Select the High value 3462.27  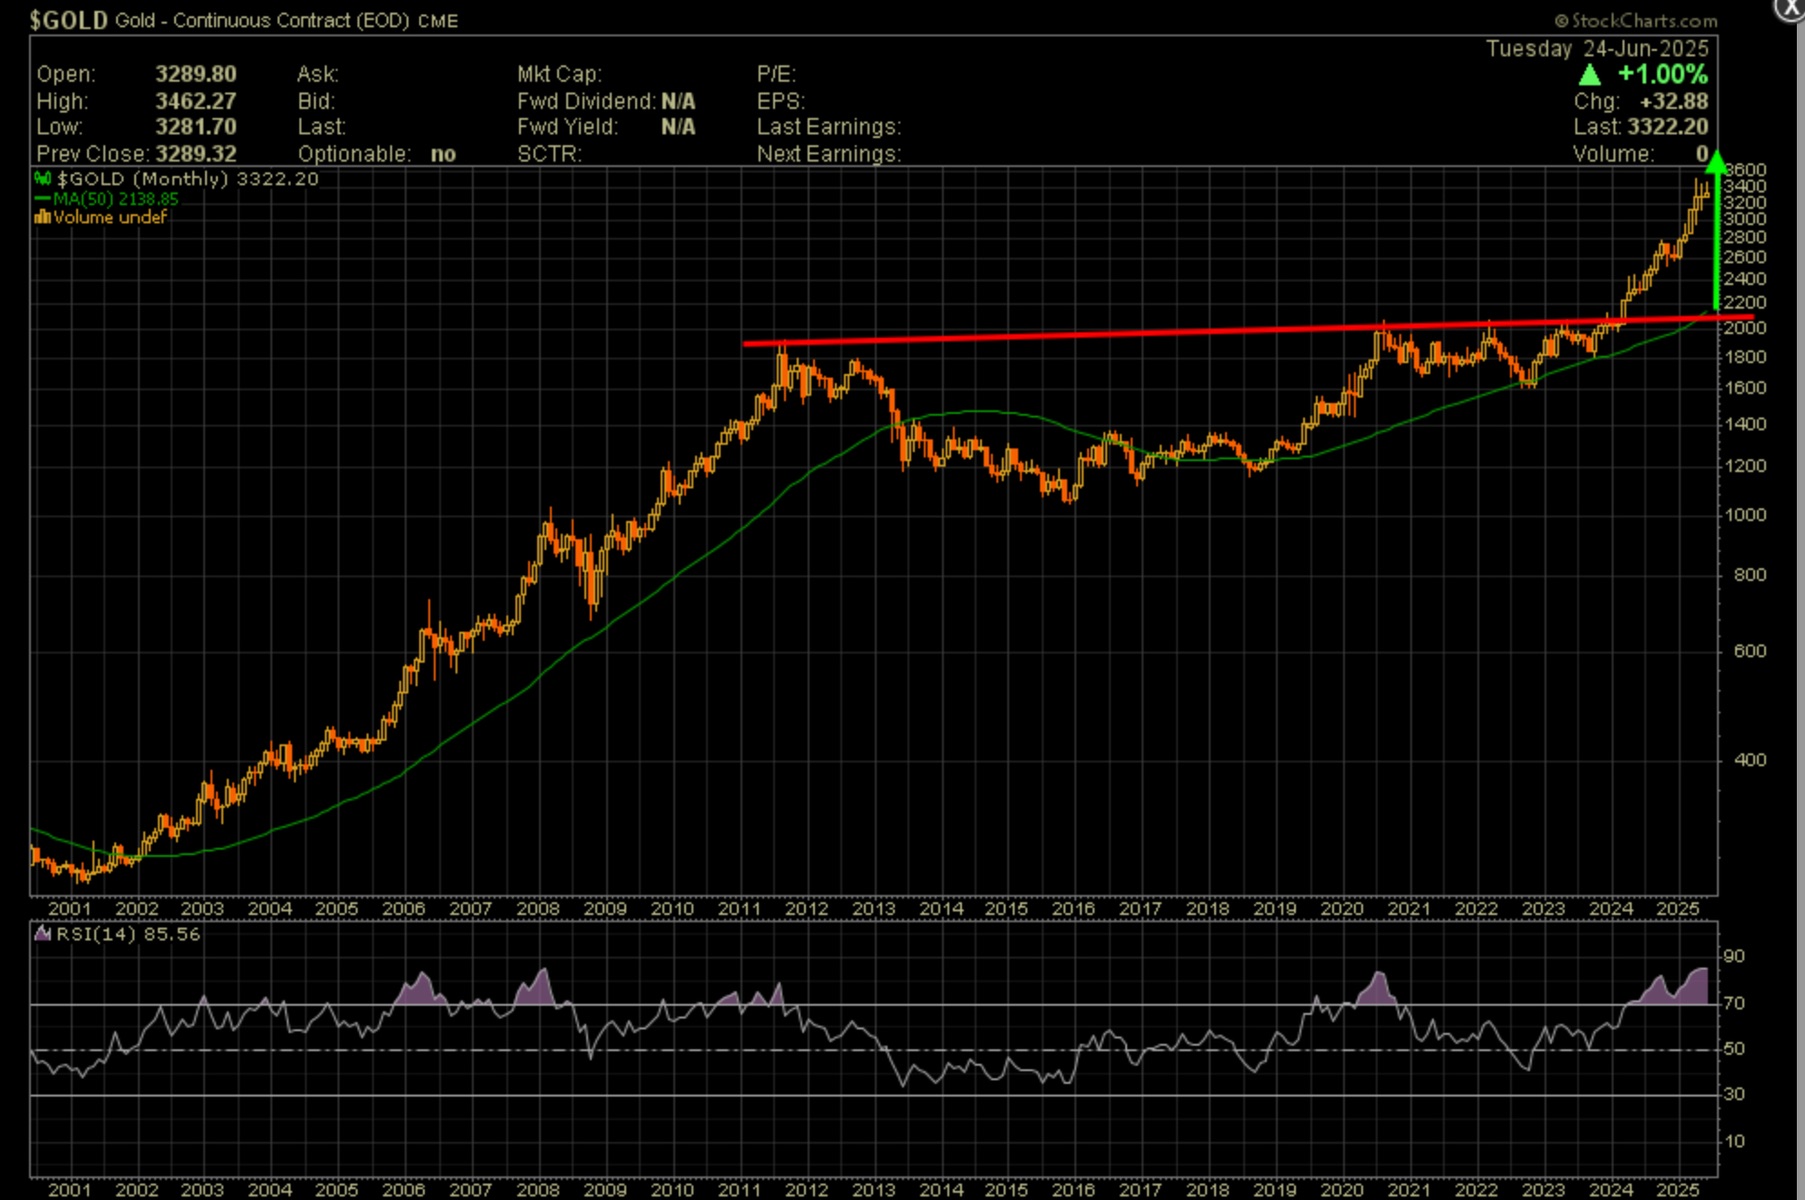[196, 101]
